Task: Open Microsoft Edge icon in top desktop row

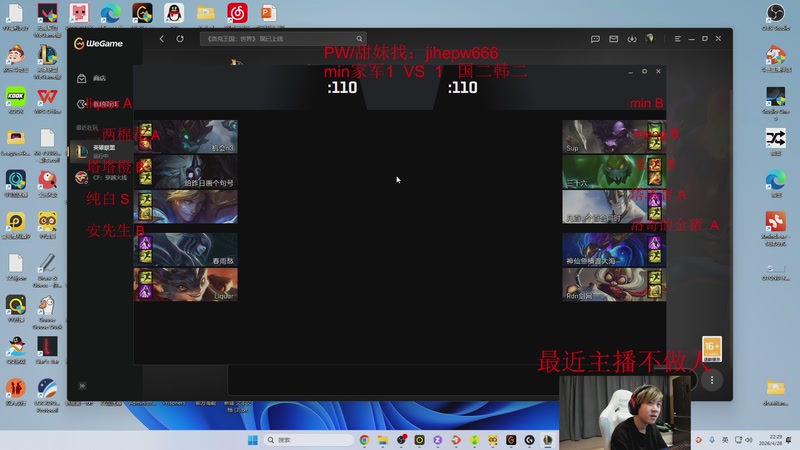Action: pos(110,13)
